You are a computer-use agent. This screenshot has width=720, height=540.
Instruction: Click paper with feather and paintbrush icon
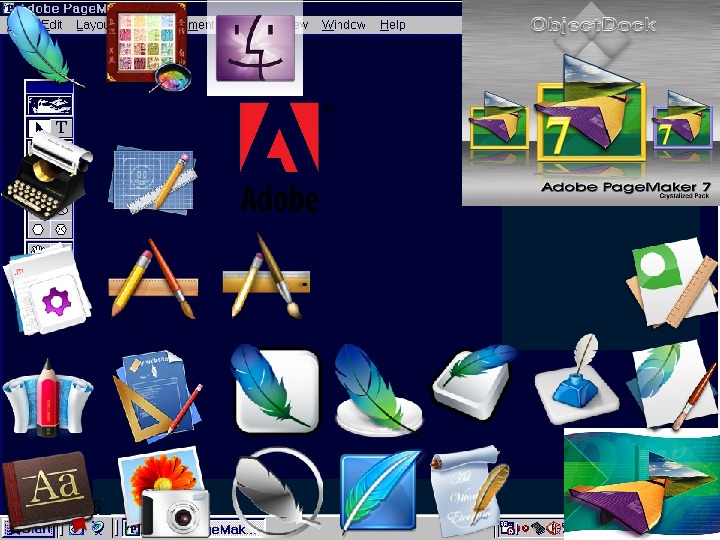pos(672,386)
